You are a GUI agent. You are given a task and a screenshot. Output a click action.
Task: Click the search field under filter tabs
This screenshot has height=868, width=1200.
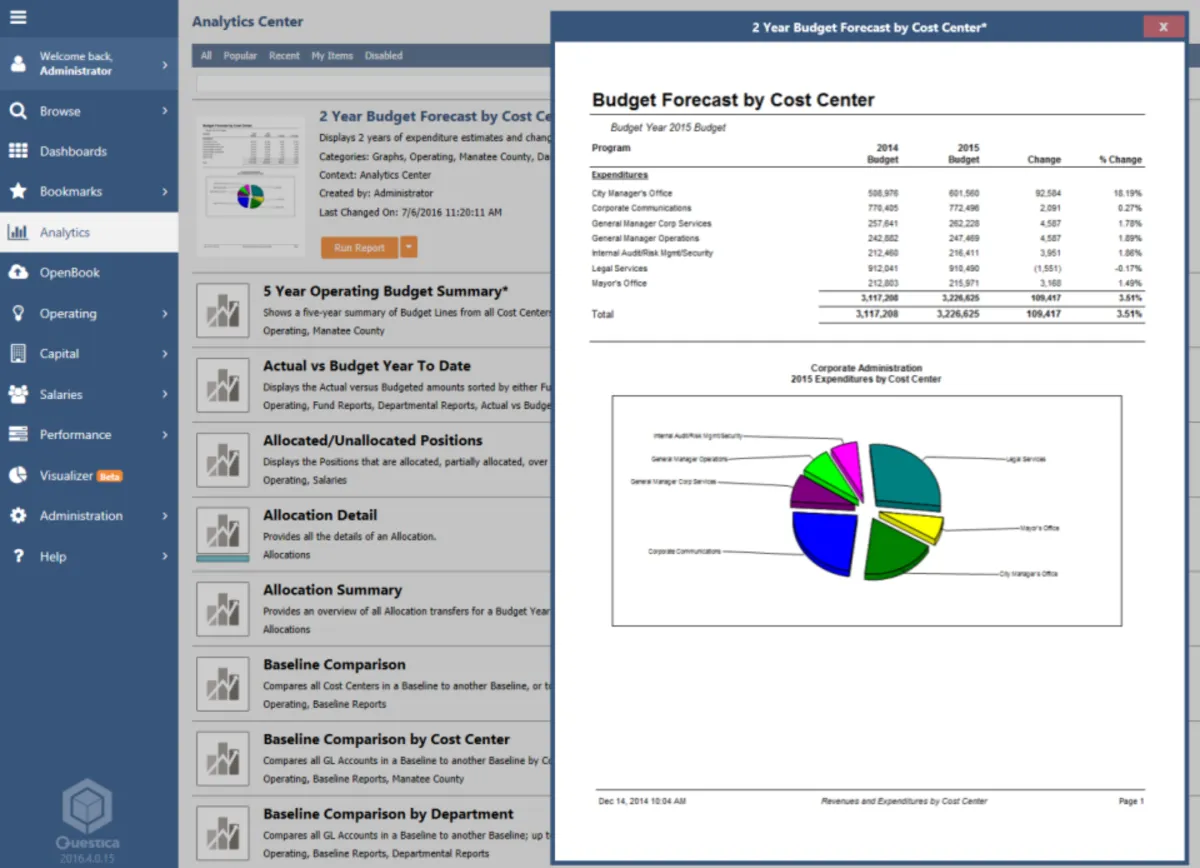pos(372,85)
